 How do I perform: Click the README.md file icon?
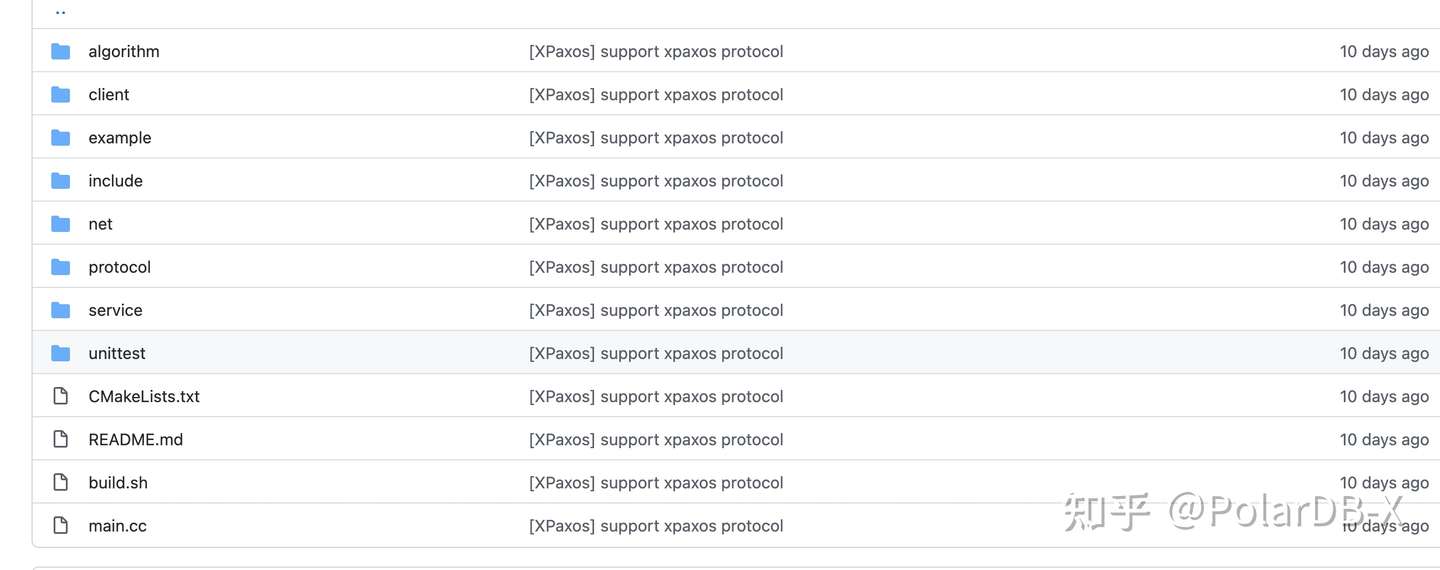[x=61, y=439]
